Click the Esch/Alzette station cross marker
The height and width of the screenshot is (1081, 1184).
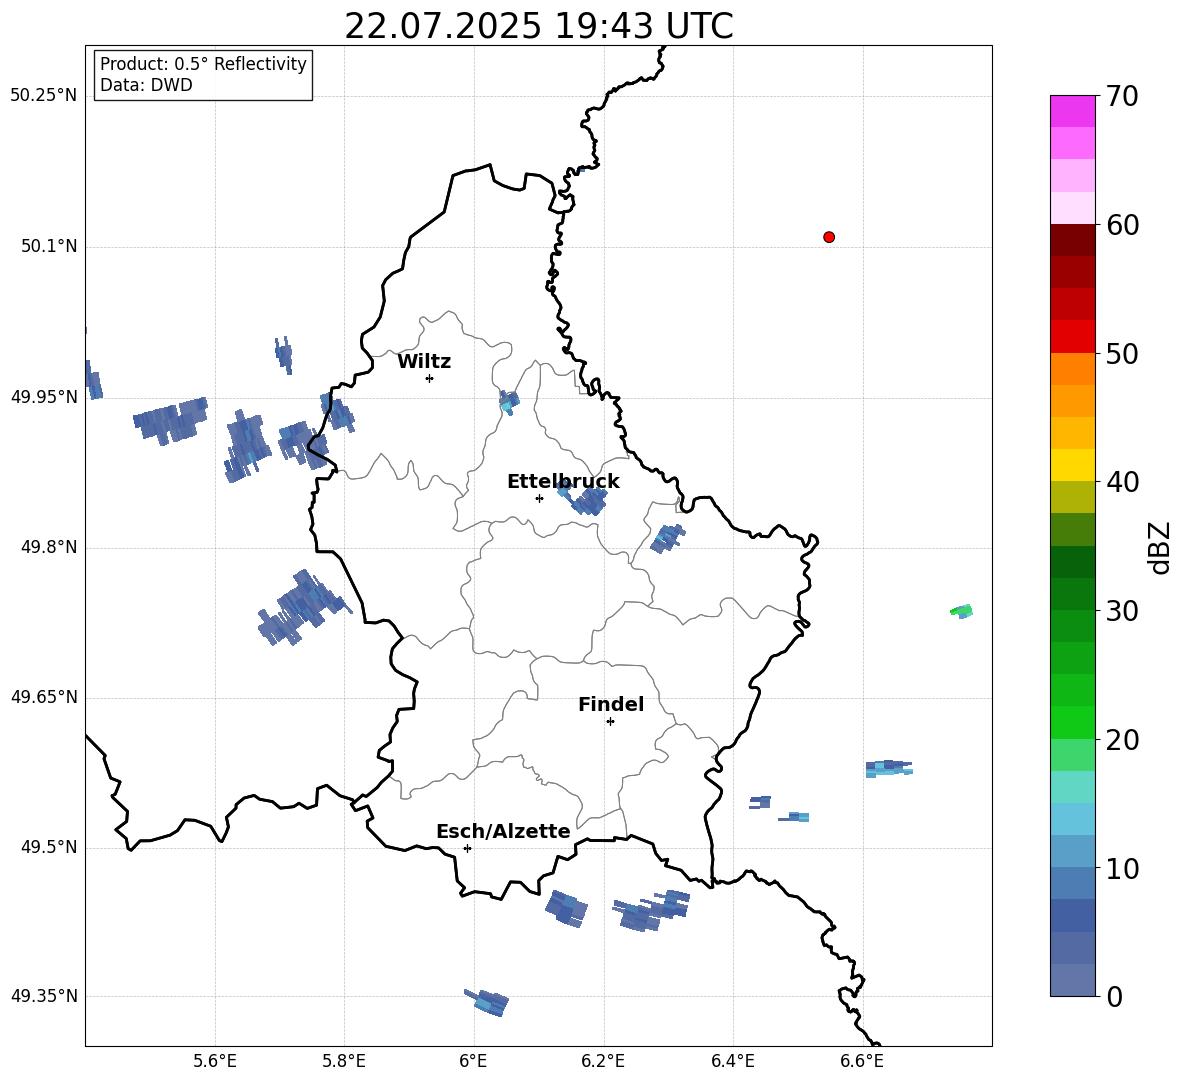point(467,848)
